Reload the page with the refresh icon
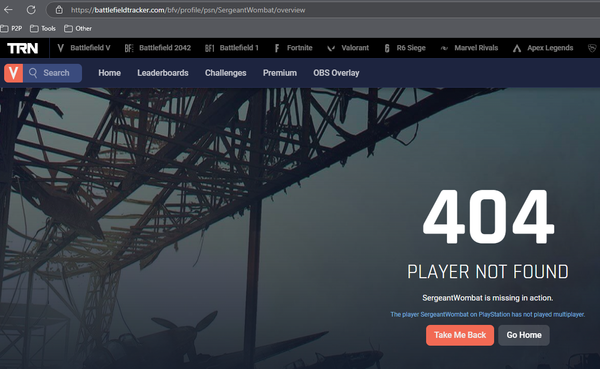 [x=31, y=10]
